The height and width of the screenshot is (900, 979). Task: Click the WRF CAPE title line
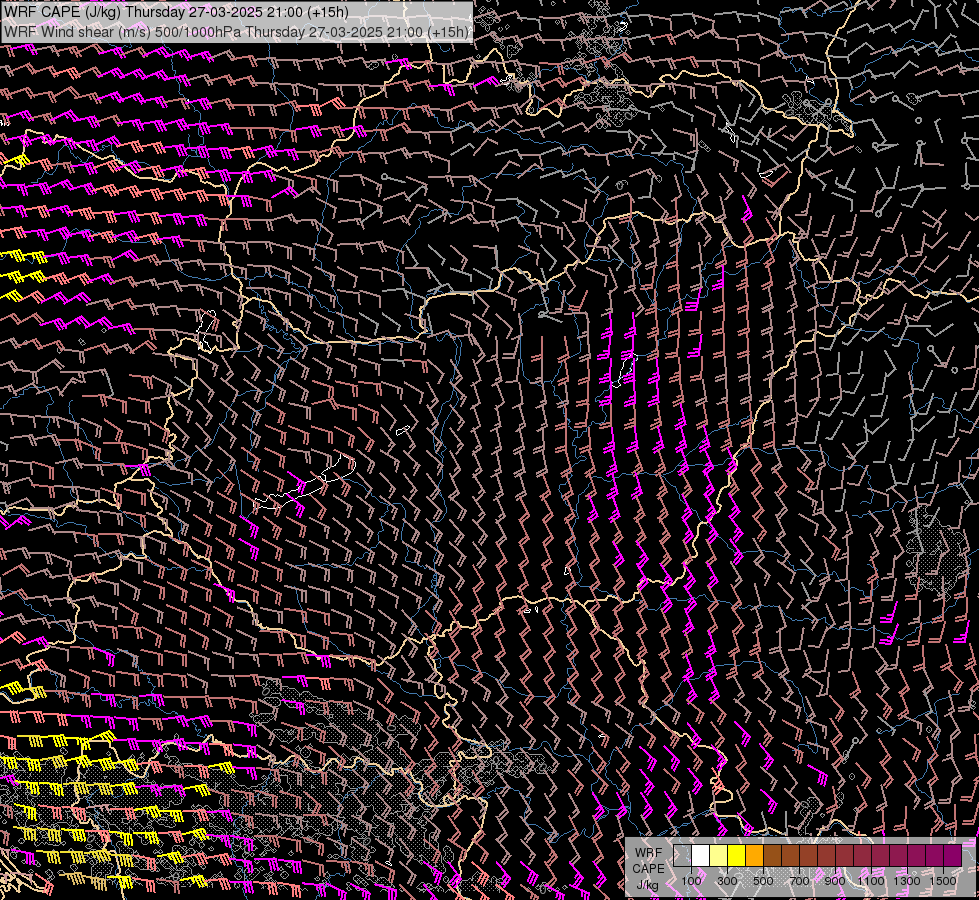point(176,12)
